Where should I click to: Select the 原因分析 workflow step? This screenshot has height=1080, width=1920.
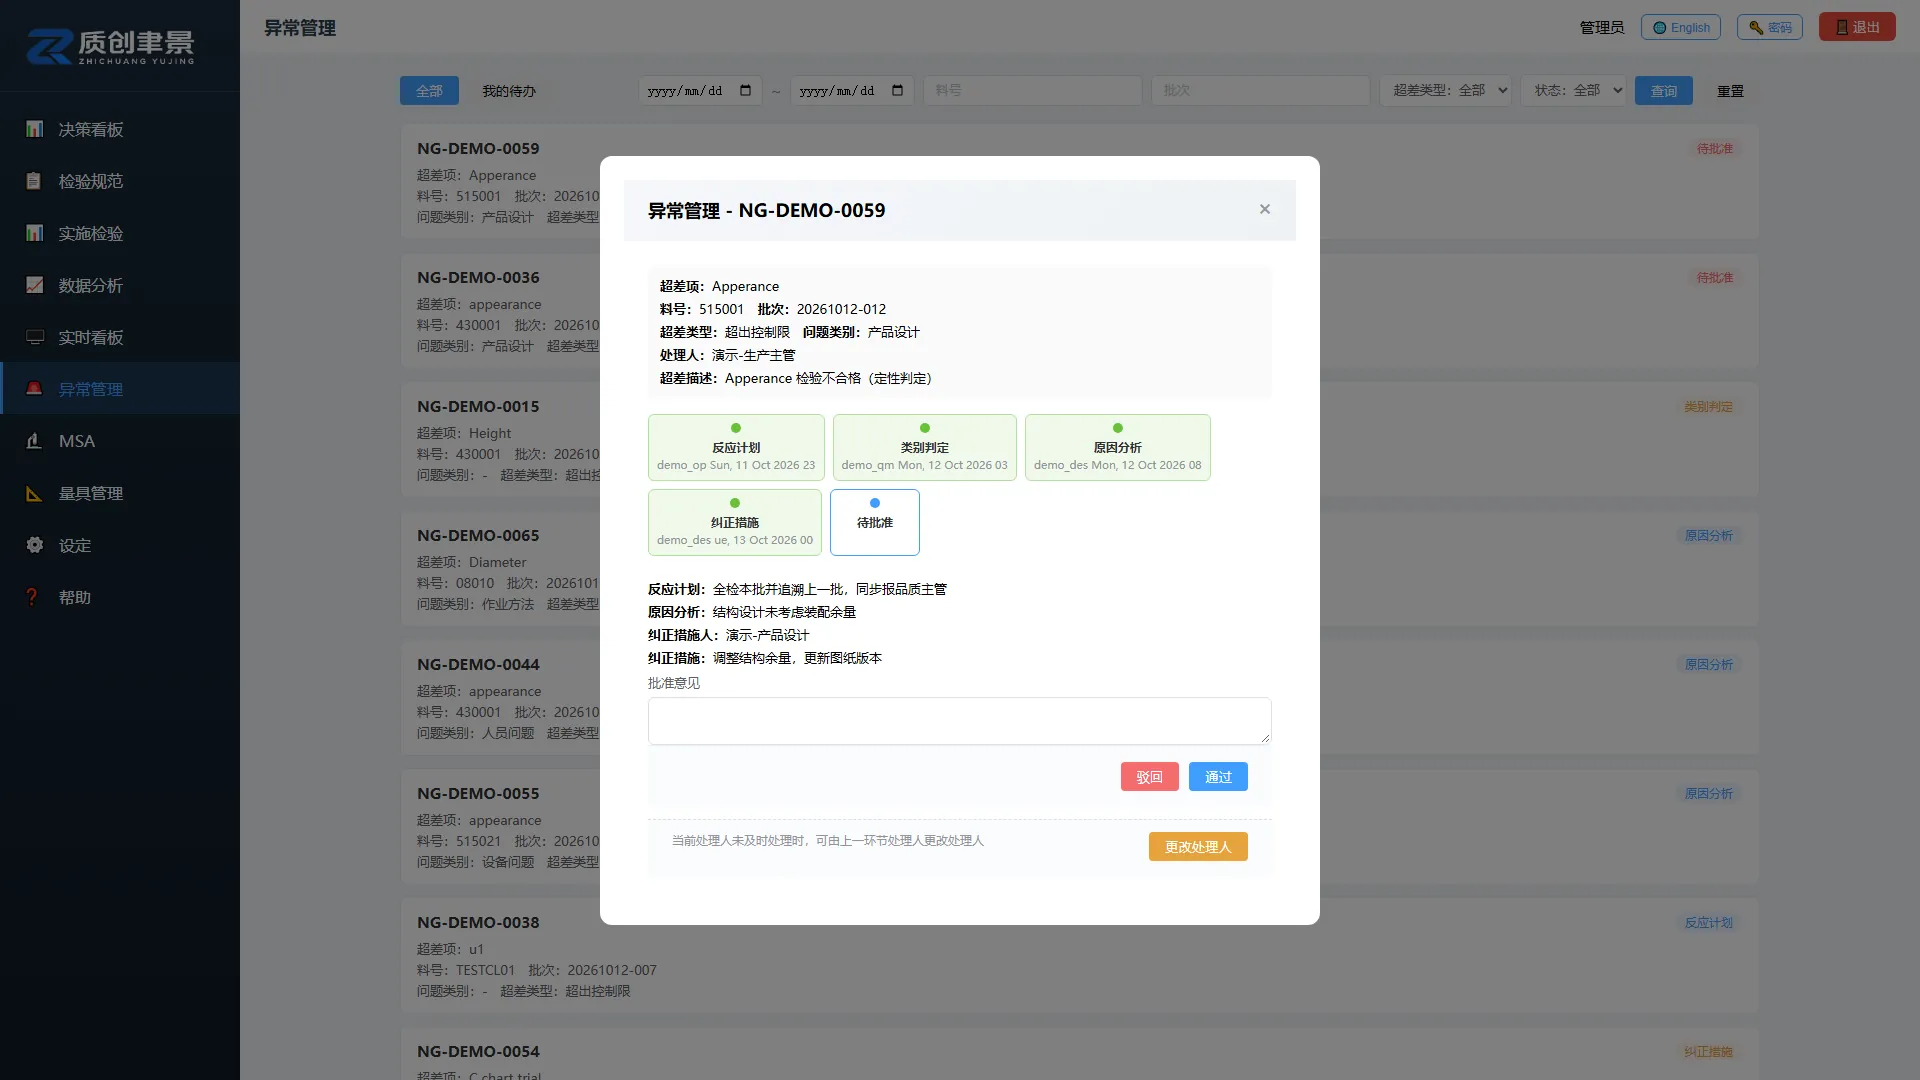[x=1118, y=447]
